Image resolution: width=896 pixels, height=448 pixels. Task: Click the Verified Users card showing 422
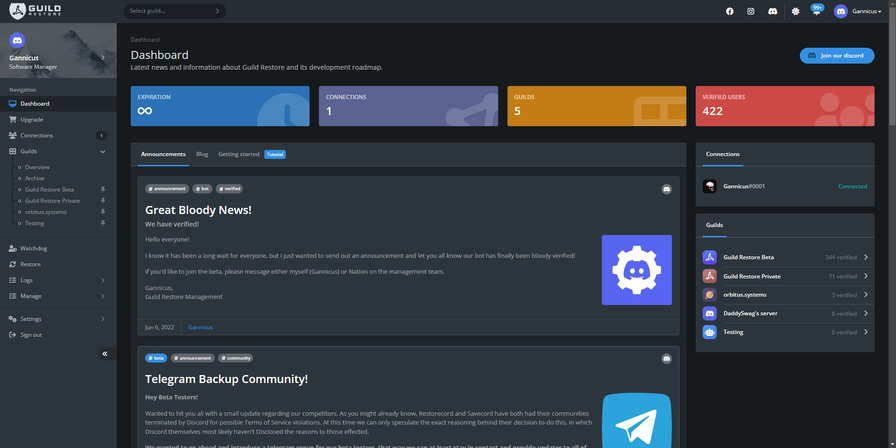785,106
